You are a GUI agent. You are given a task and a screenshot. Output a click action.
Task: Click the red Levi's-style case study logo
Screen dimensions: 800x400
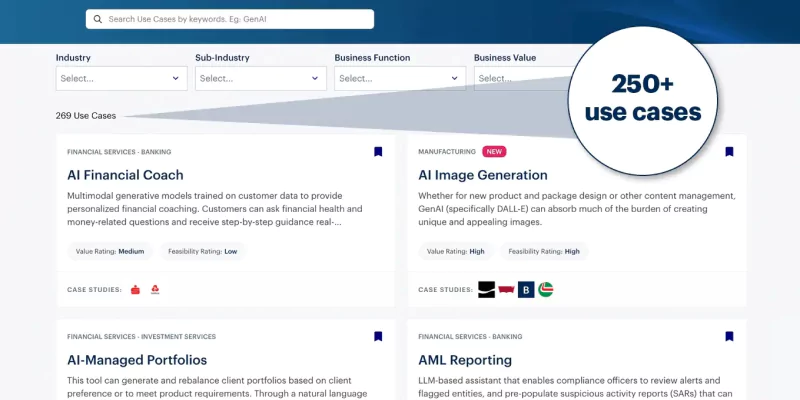coord(507,290)
